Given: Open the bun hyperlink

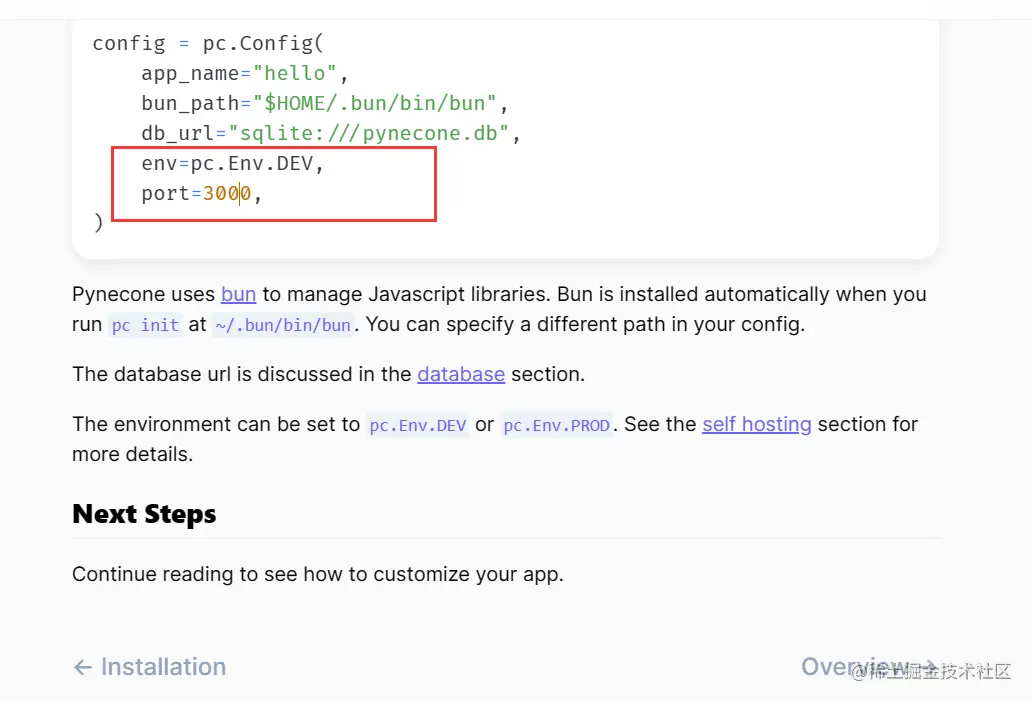Looking at the screenshot, I should [x=238, y=294].
